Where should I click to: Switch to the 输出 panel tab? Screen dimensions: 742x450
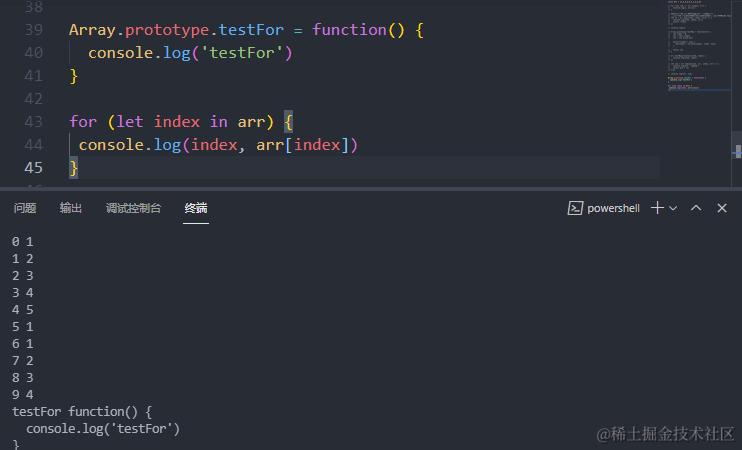(71, 208)
